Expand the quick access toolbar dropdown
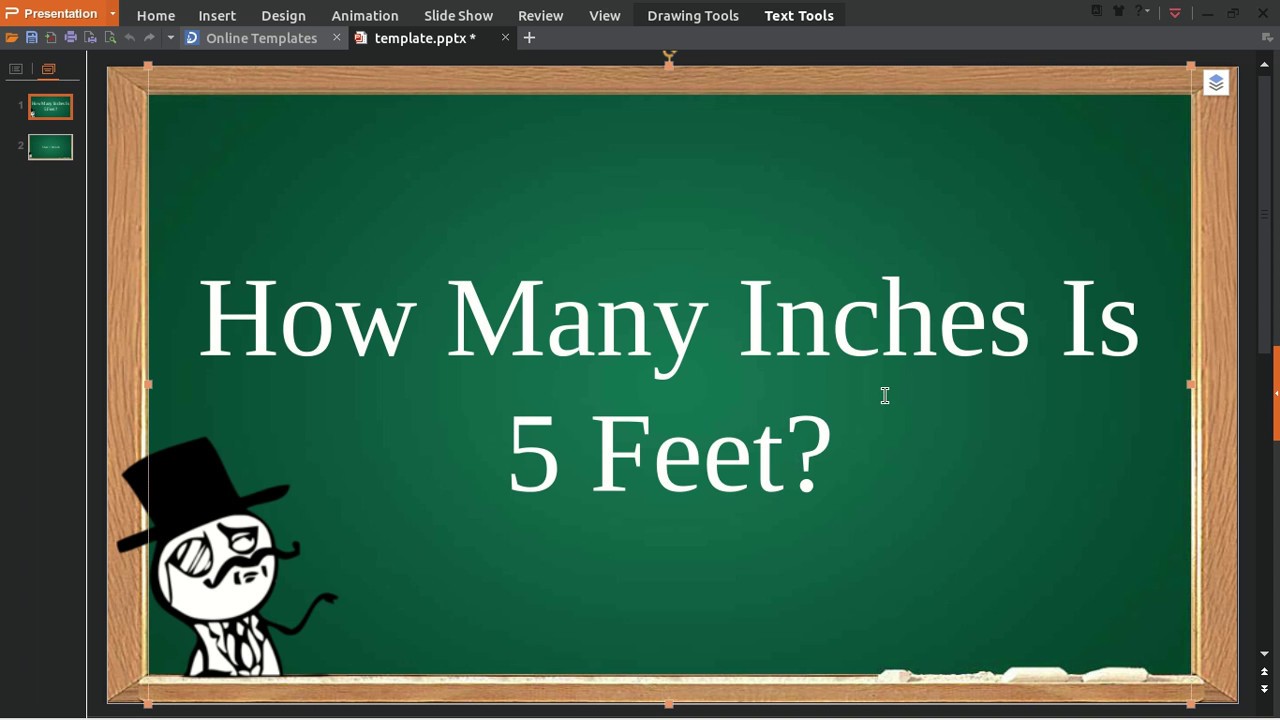 170,37
